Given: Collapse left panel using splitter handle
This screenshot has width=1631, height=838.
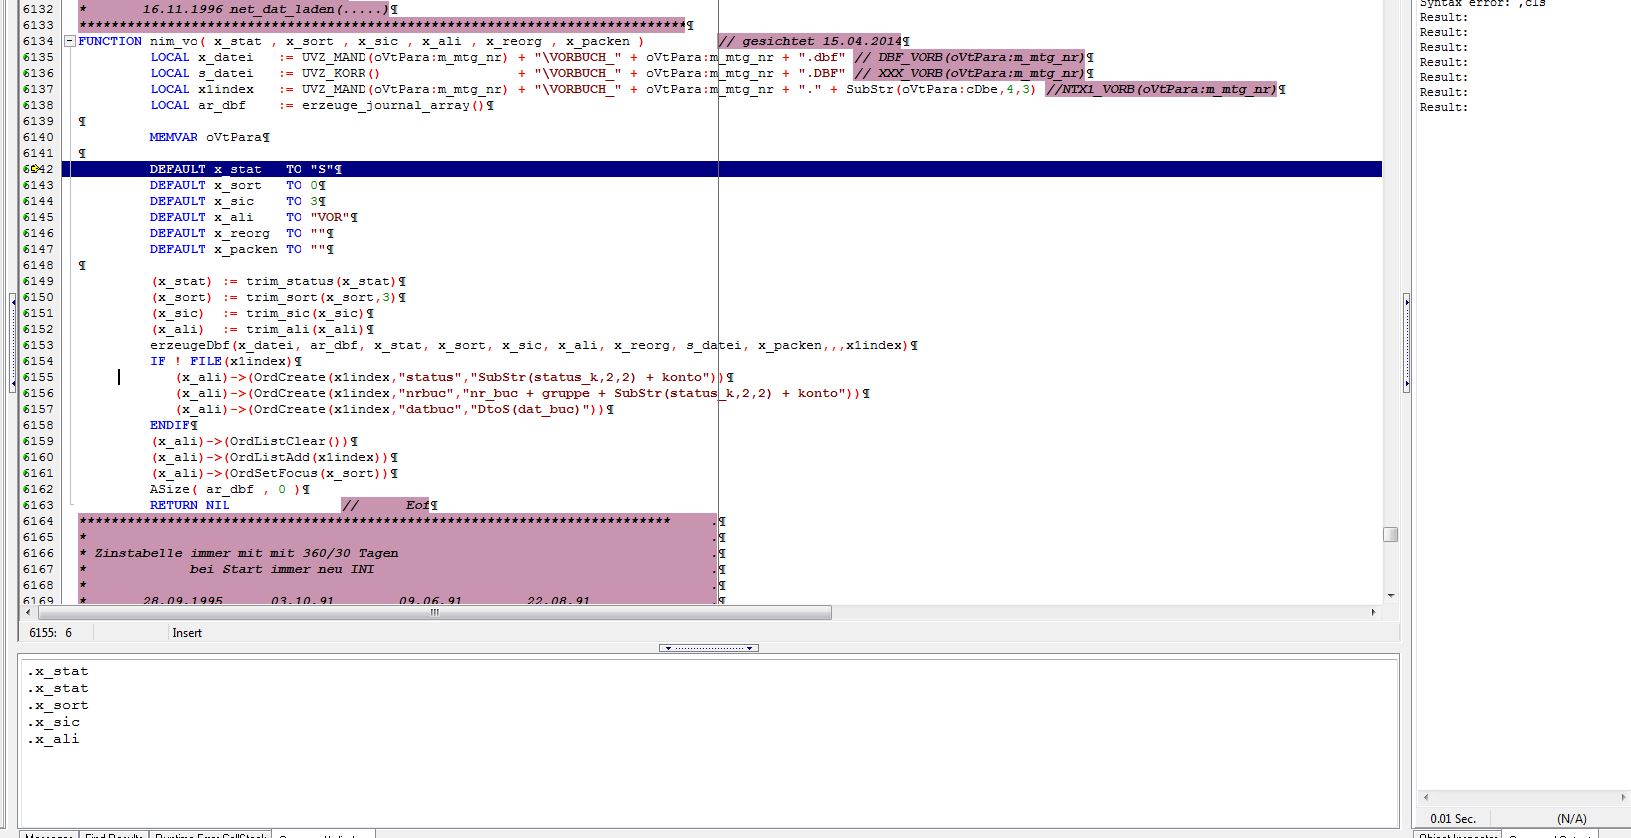Looking at the screenshot, I should [13, 341].
